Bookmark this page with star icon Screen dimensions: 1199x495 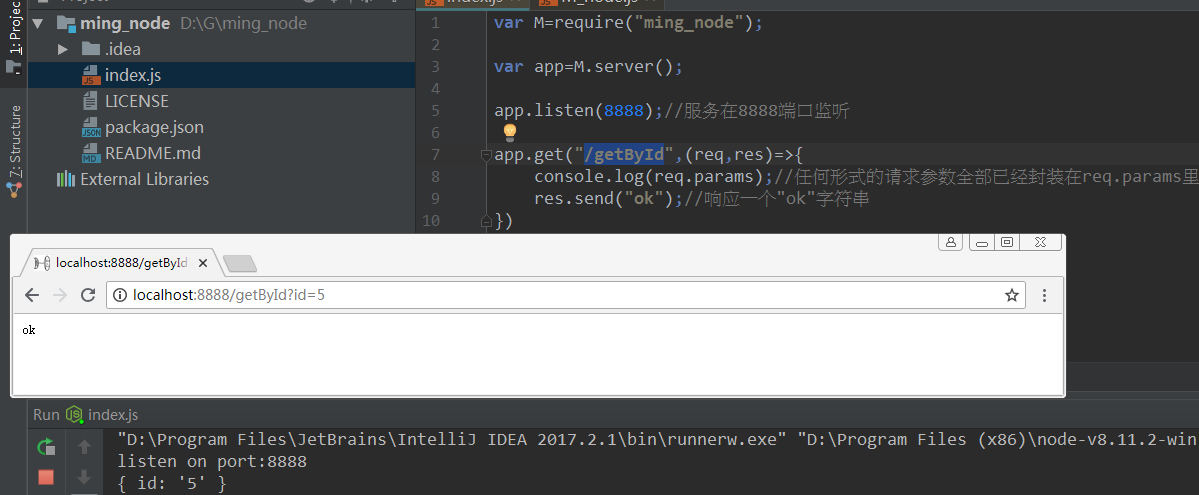[1012, 295]
